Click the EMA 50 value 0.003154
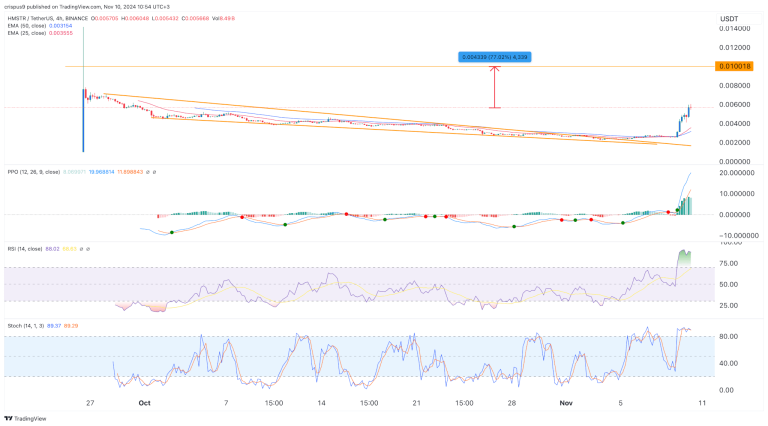This screenshot has width=768, height=426. tap(60, 26)
